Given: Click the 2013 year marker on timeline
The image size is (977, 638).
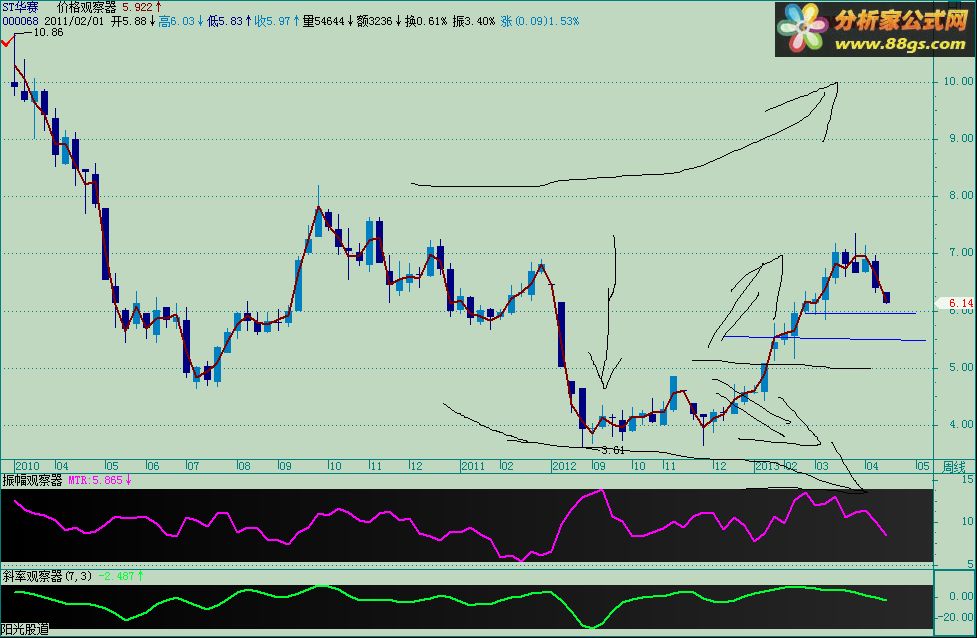Looking at the screenshot, I should coord(767,466).
